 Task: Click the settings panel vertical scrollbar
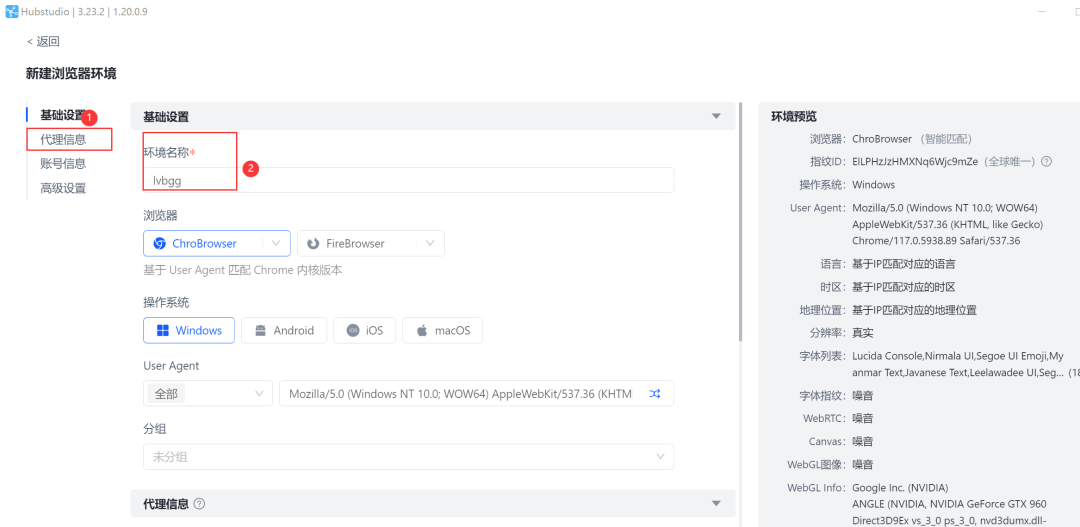(740, 222)
